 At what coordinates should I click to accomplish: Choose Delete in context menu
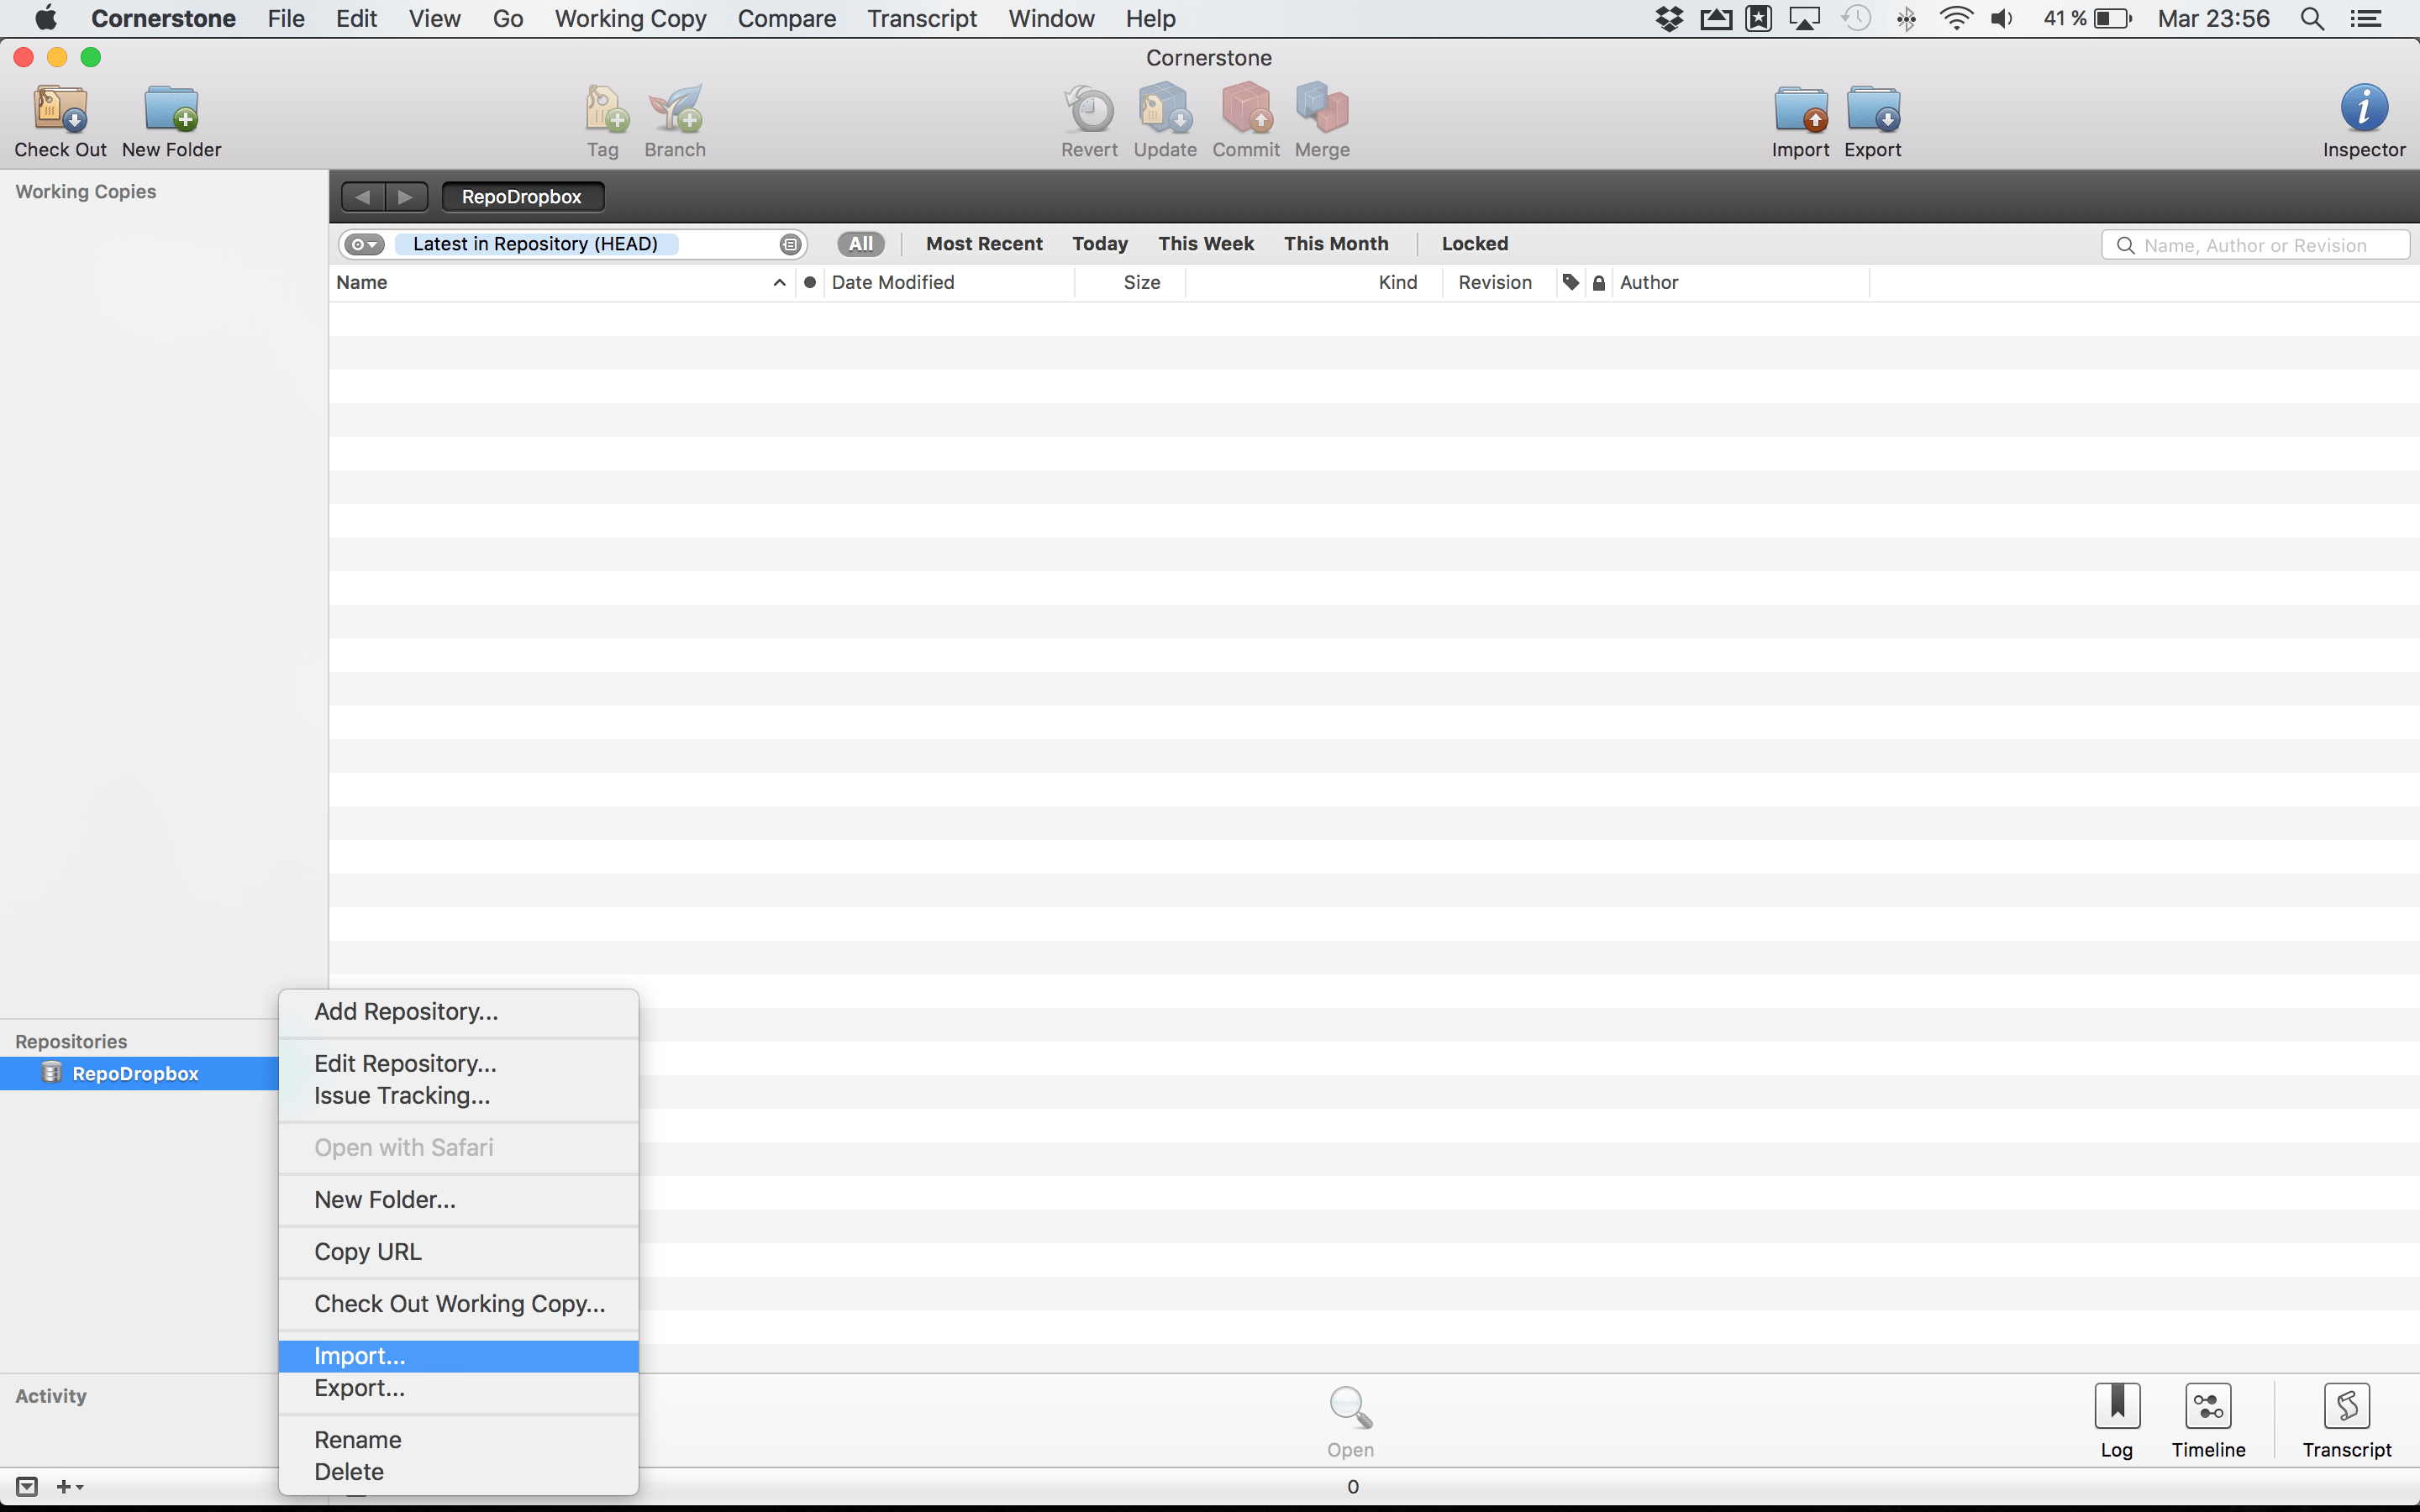459,1472
